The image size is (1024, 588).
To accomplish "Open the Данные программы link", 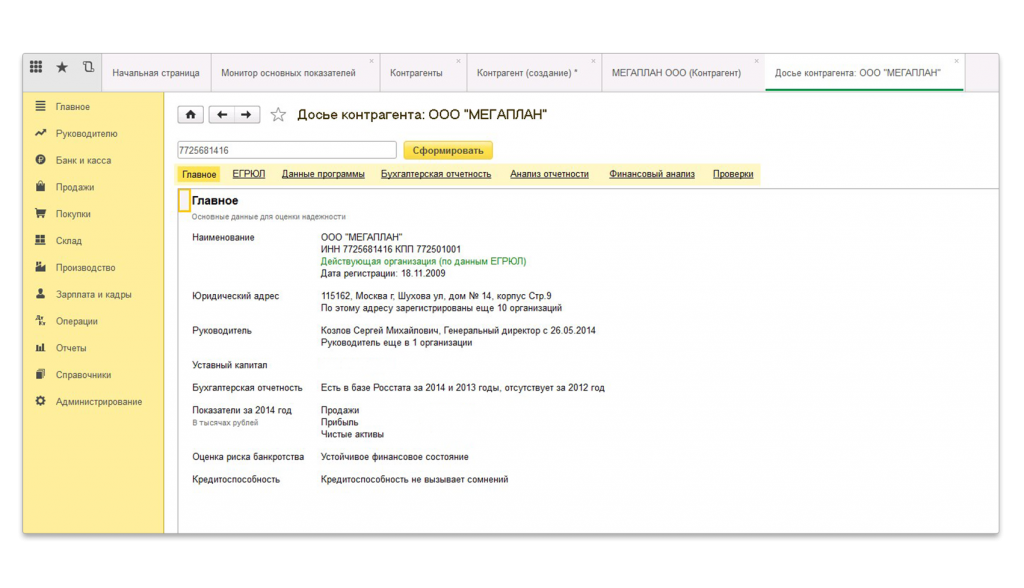I will coord(323,174).
